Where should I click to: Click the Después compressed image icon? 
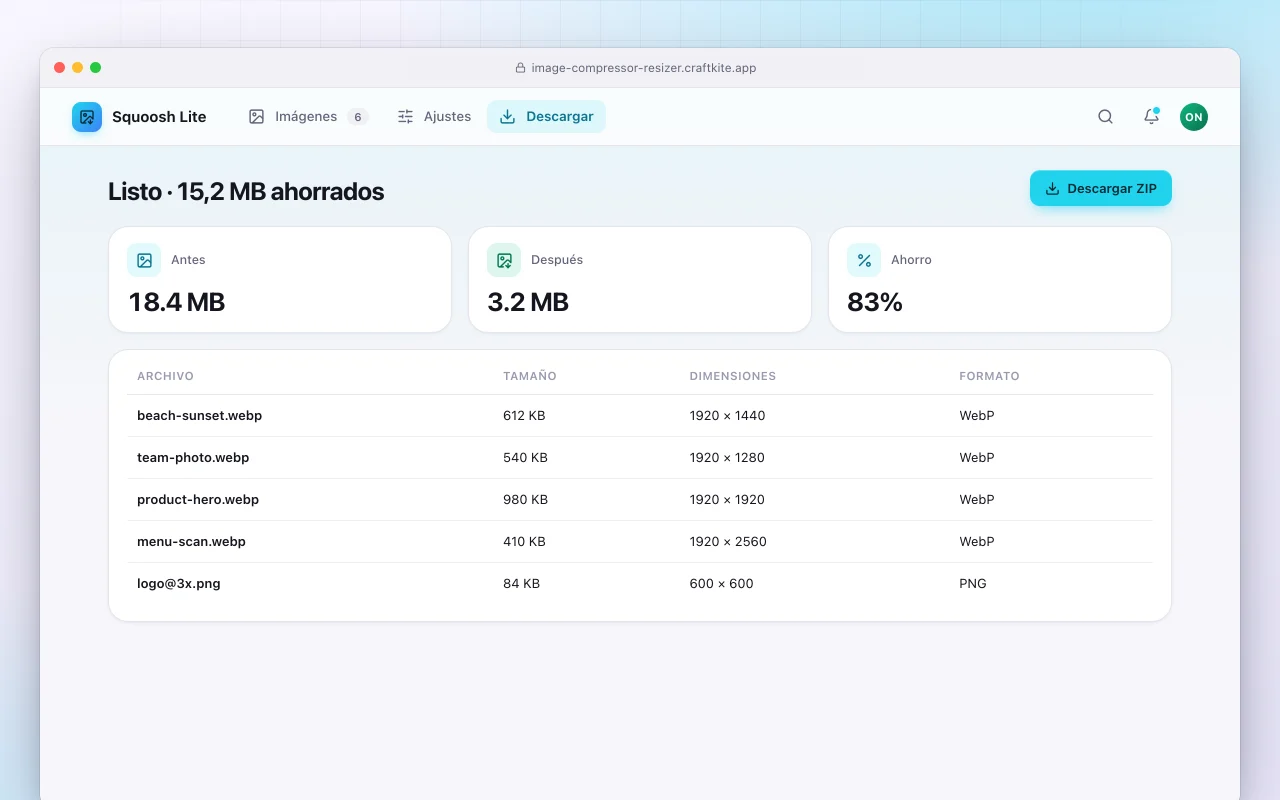[504, 260]
